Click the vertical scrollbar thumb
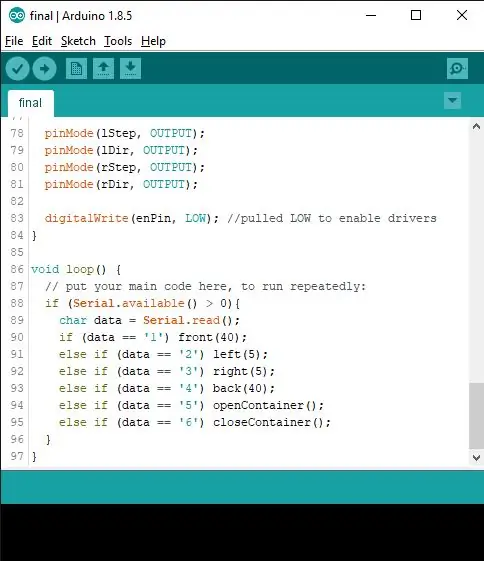Image resolution: width=484 pixels, height=561 pixels. pyautogui.click(x=476, y=415)
